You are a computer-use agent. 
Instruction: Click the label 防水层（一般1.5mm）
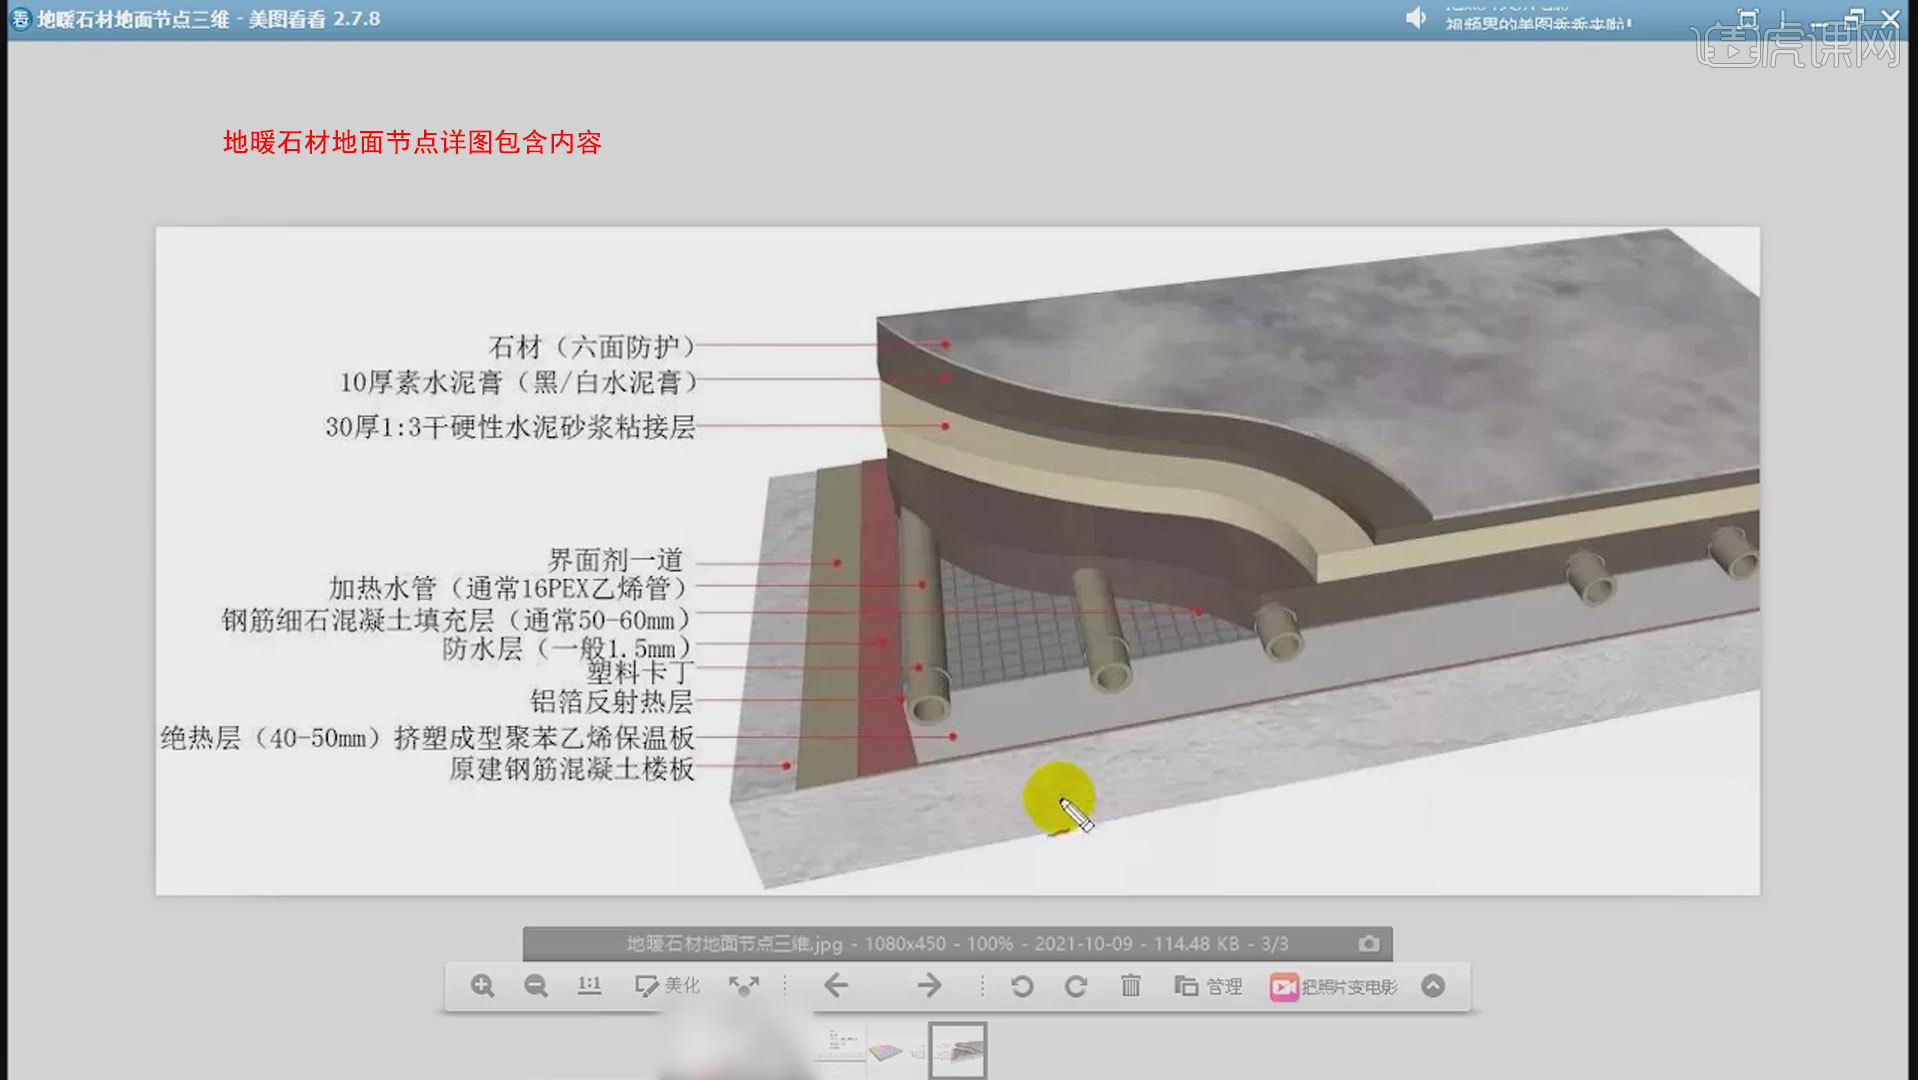click(x=566, y=649)
